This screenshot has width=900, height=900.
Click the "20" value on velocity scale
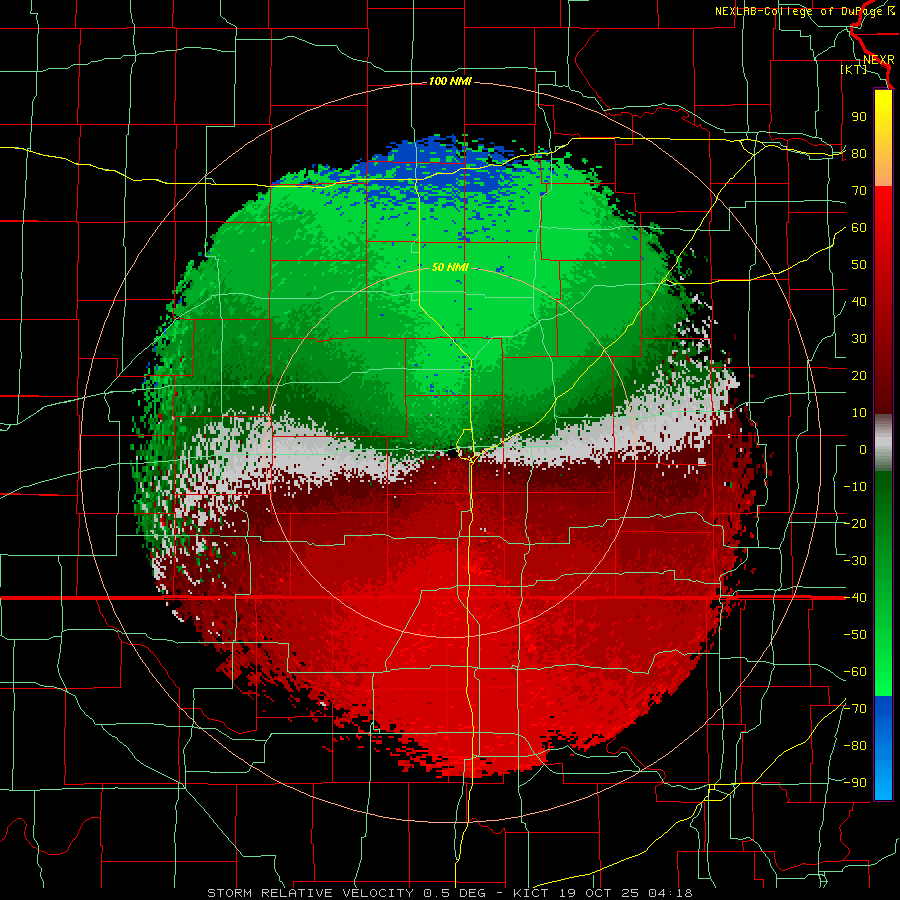859,376
